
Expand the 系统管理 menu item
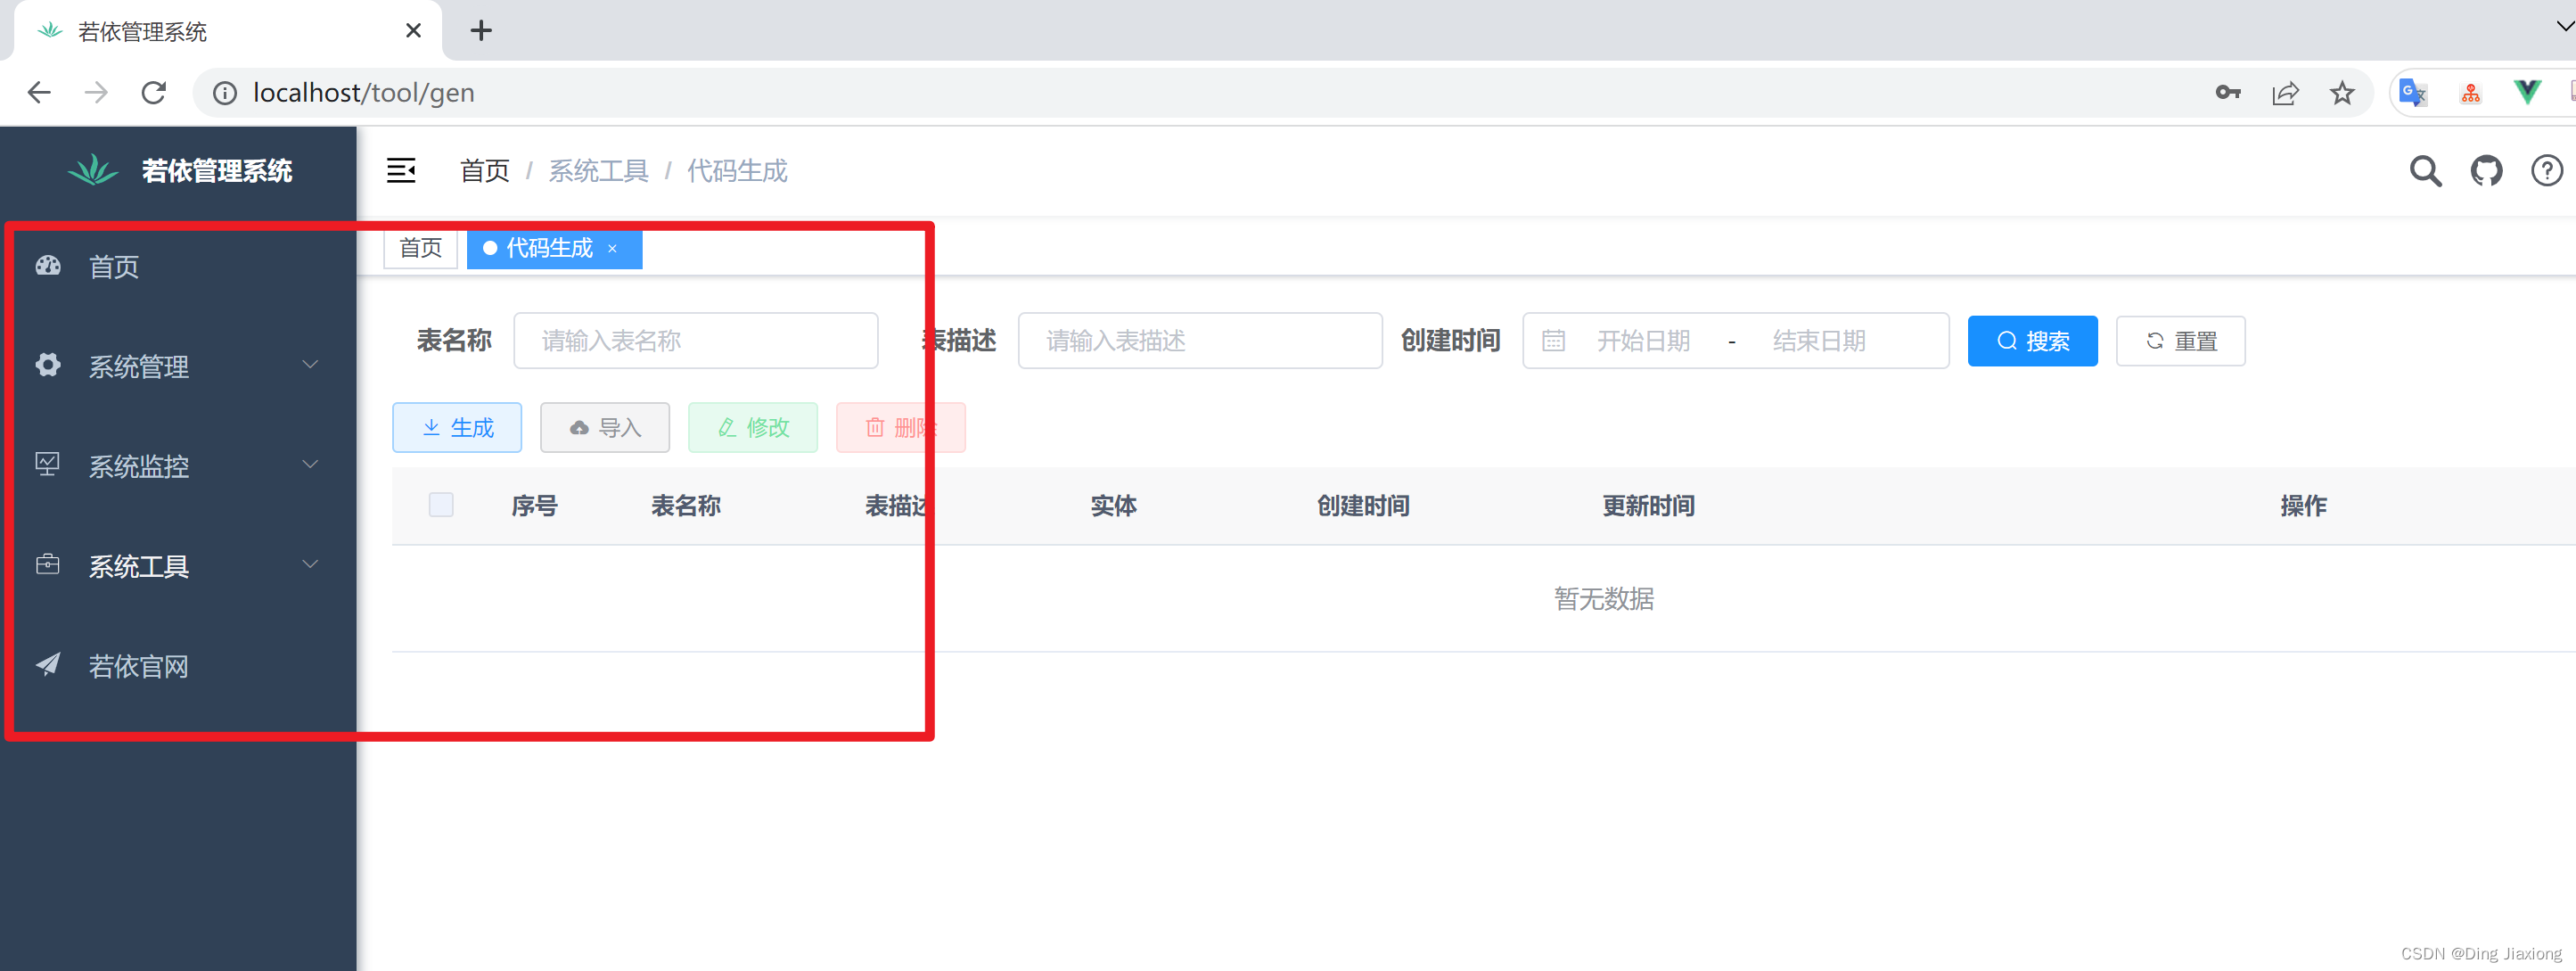pyautogui.click(x=177, y=366)
